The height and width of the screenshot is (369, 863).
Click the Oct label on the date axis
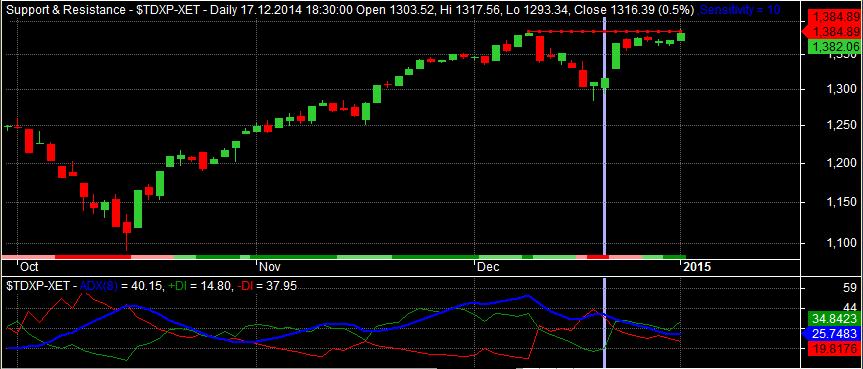click(29, 267)
